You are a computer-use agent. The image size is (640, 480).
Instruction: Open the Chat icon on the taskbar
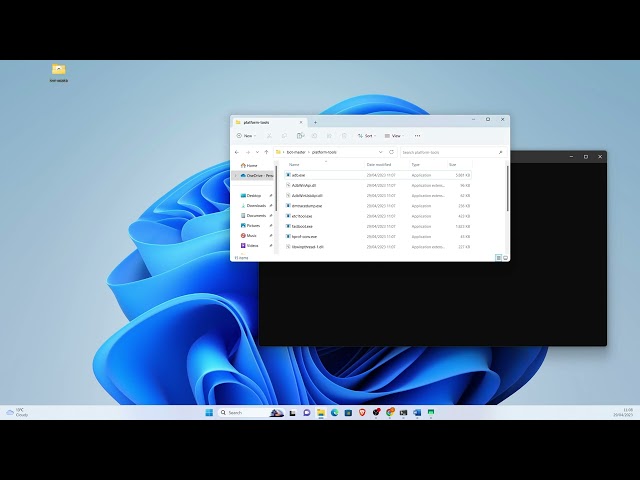(x=307, y=413)
